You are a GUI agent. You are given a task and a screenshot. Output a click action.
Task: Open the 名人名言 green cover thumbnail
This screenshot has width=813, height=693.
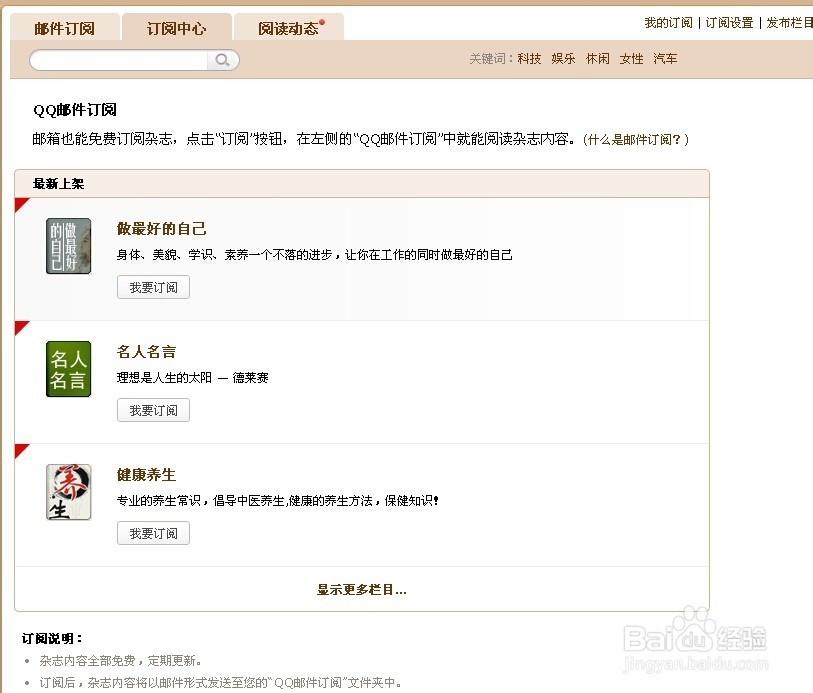point(68,369)
